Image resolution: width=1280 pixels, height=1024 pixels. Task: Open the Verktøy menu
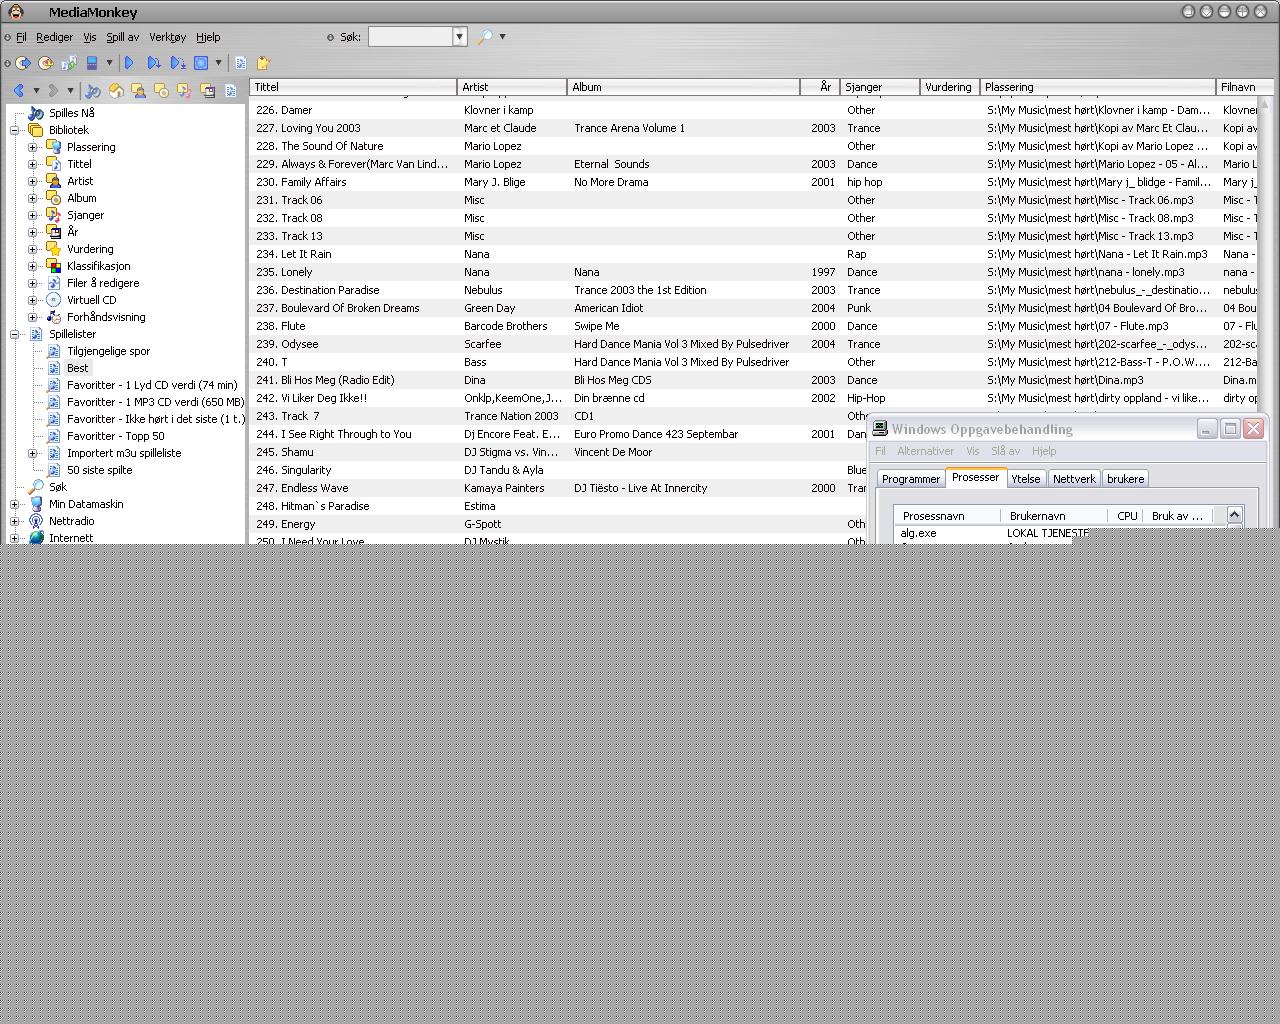coord(167,37)
